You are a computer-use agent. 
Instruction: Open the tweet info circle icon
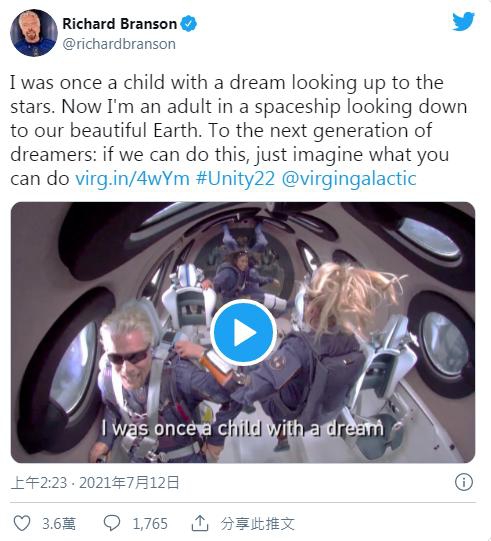point(464,482)
